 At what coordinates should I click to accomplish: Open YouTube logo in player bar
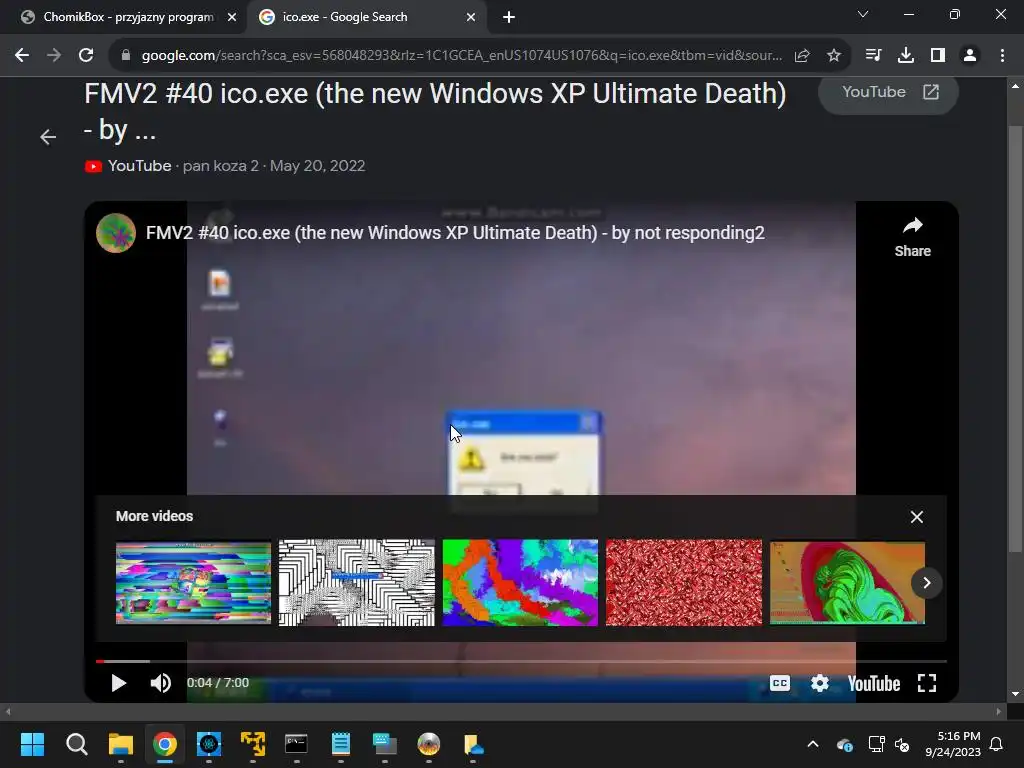(874, 684)
